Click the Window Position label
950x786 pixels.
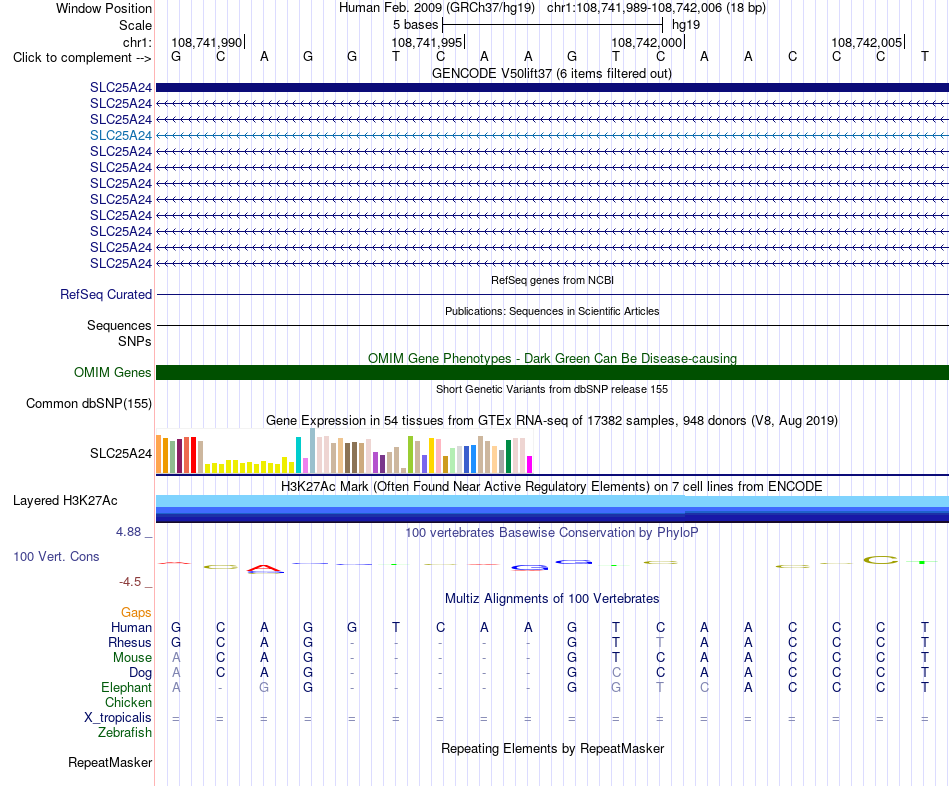(104, 8)
